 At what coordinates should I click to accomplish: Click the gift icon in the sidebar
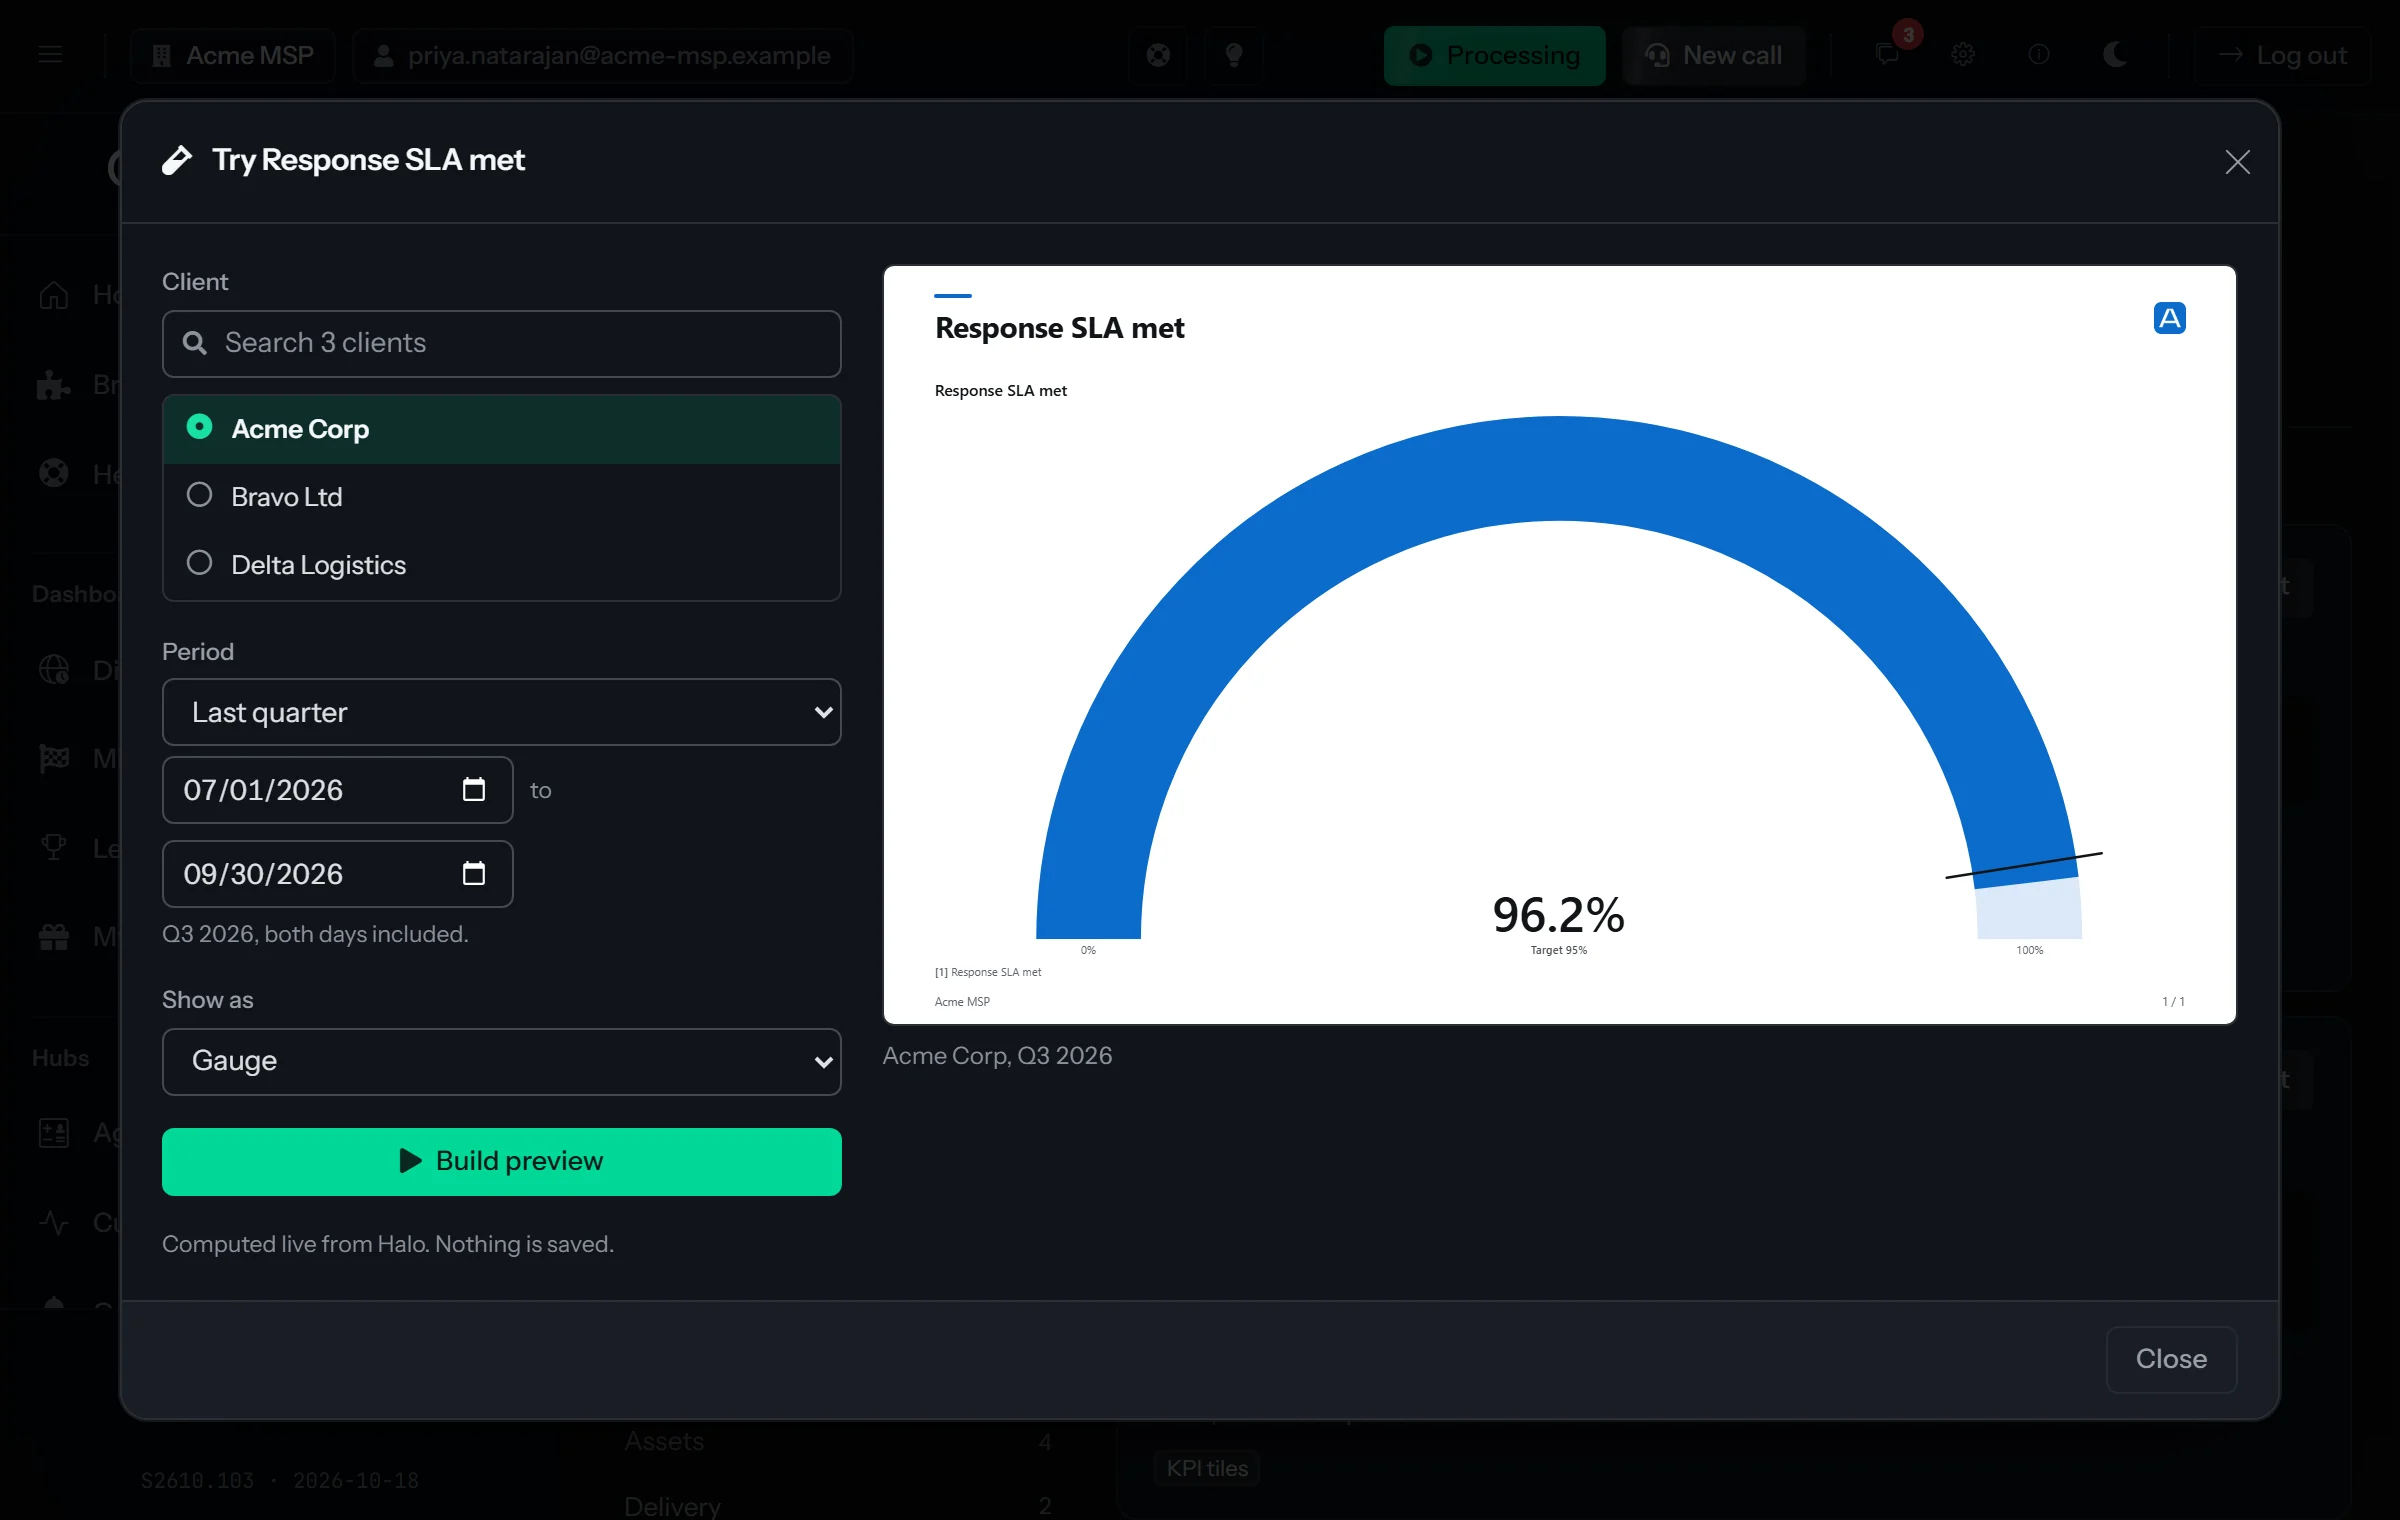pos(53,937)
